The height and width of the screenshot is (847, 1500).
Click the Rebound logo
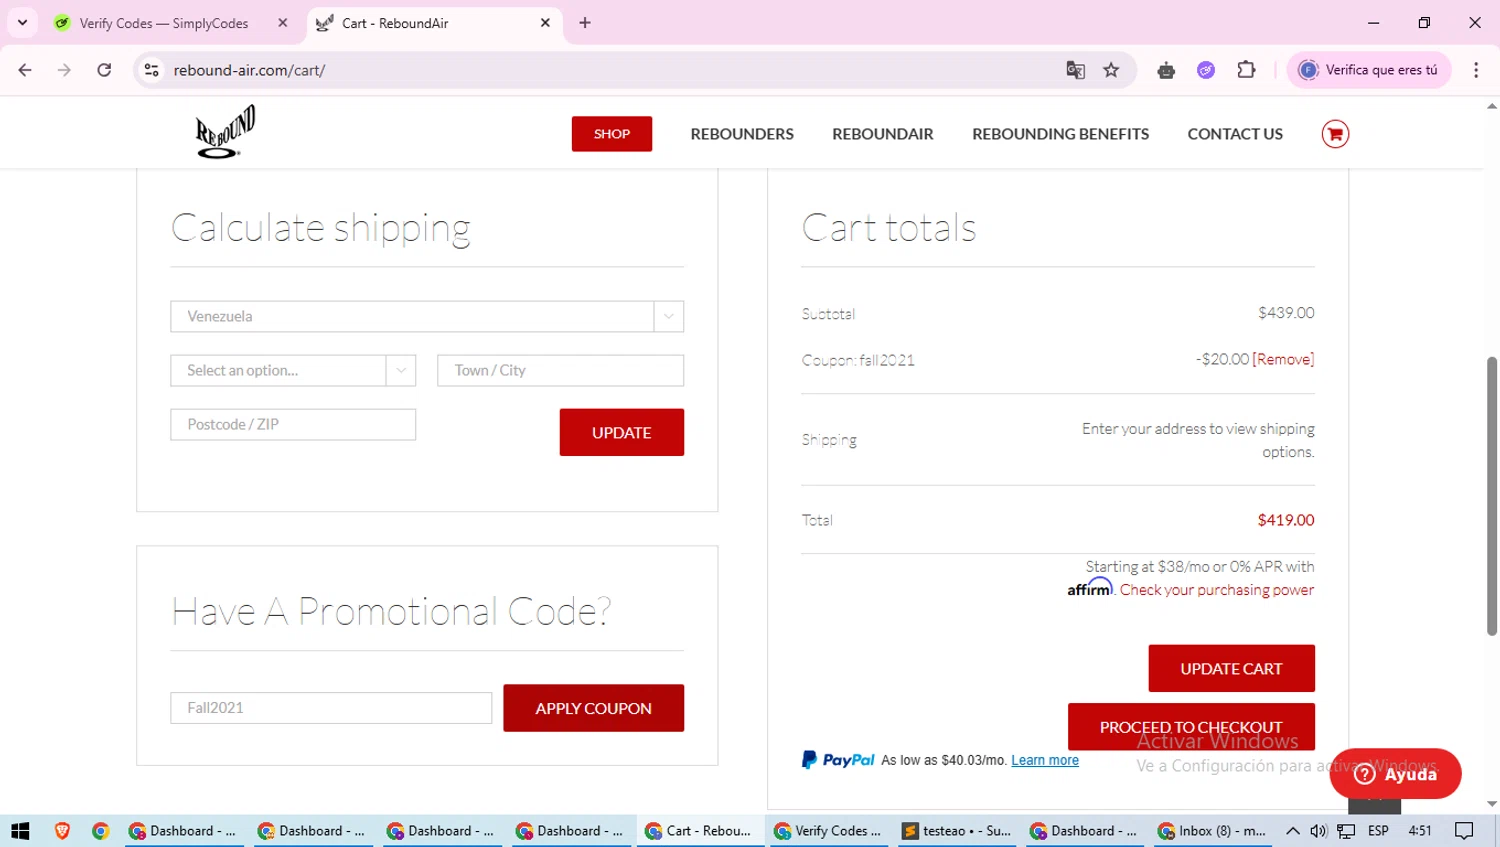225,132
